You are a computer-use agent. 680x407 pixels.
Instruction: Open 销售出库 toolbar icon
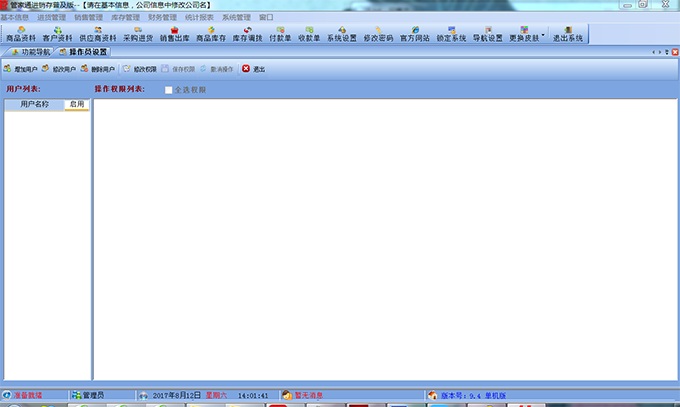[x=174, y=34]
